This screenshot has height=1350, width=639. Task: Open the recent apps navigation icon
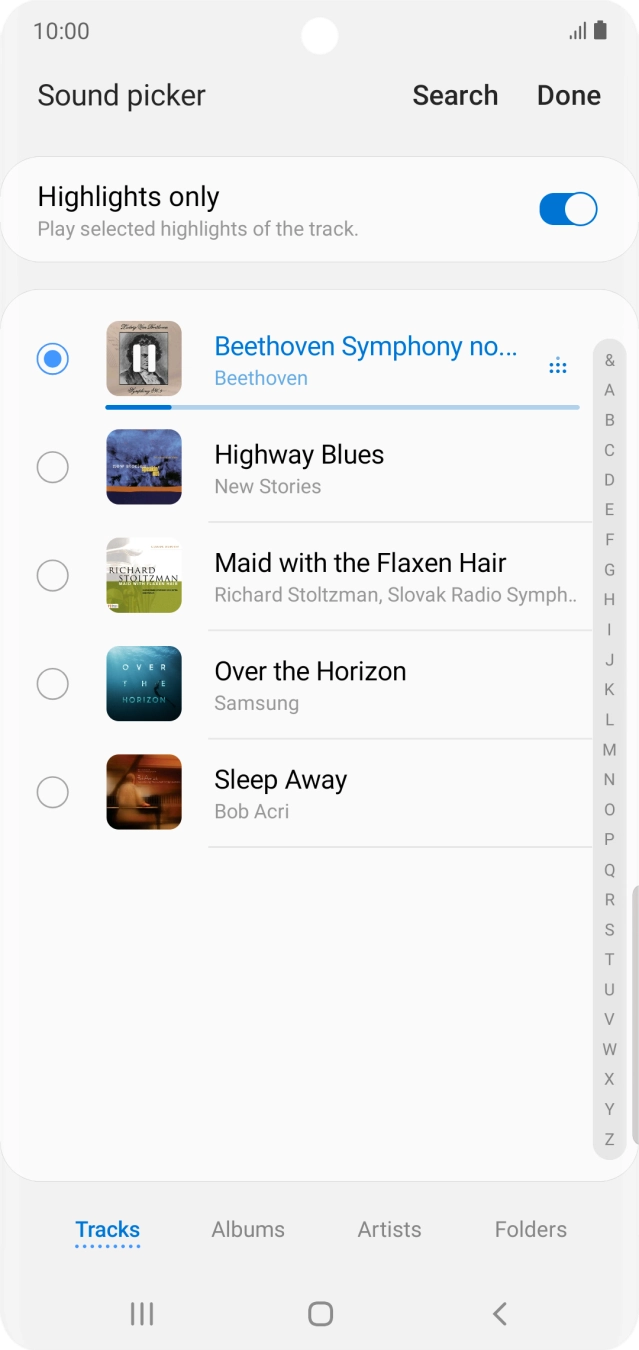(142, 1313)
